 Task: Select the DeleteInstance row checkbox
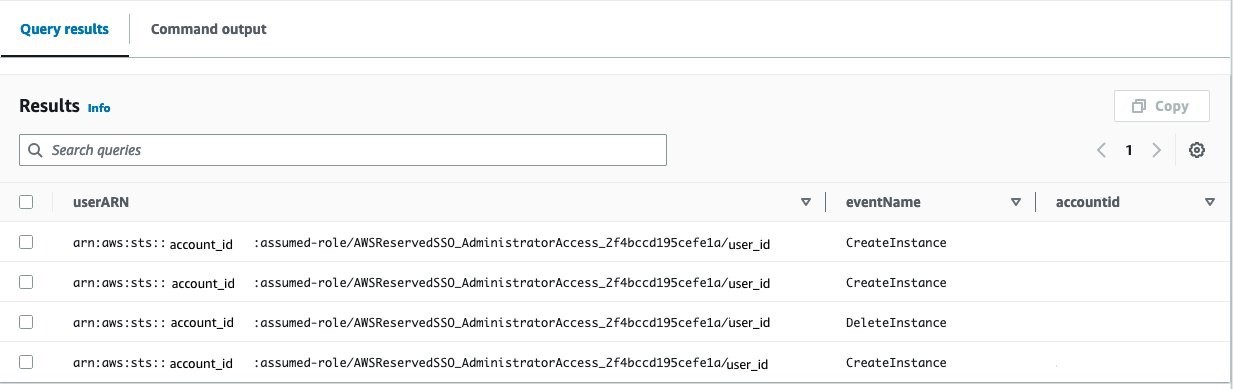point(27,322)
